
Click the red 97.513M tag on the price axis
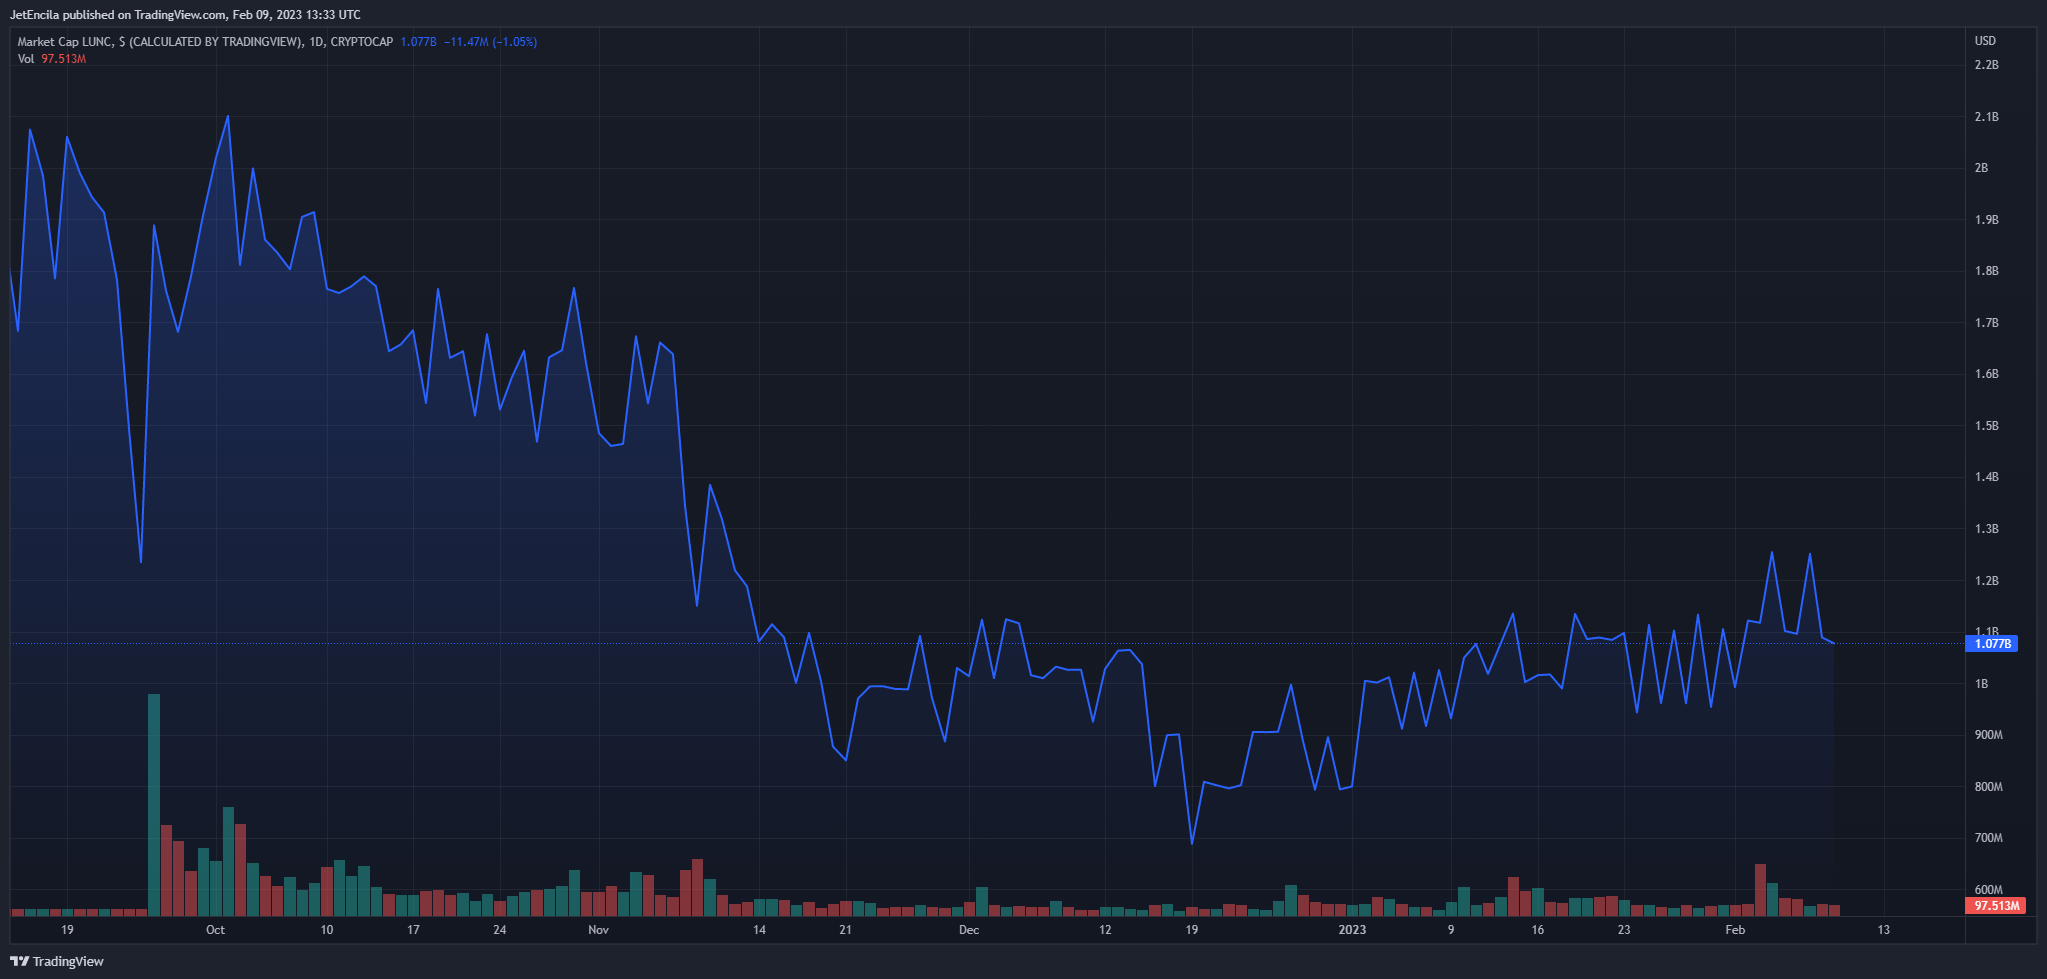click(1996, 906)
